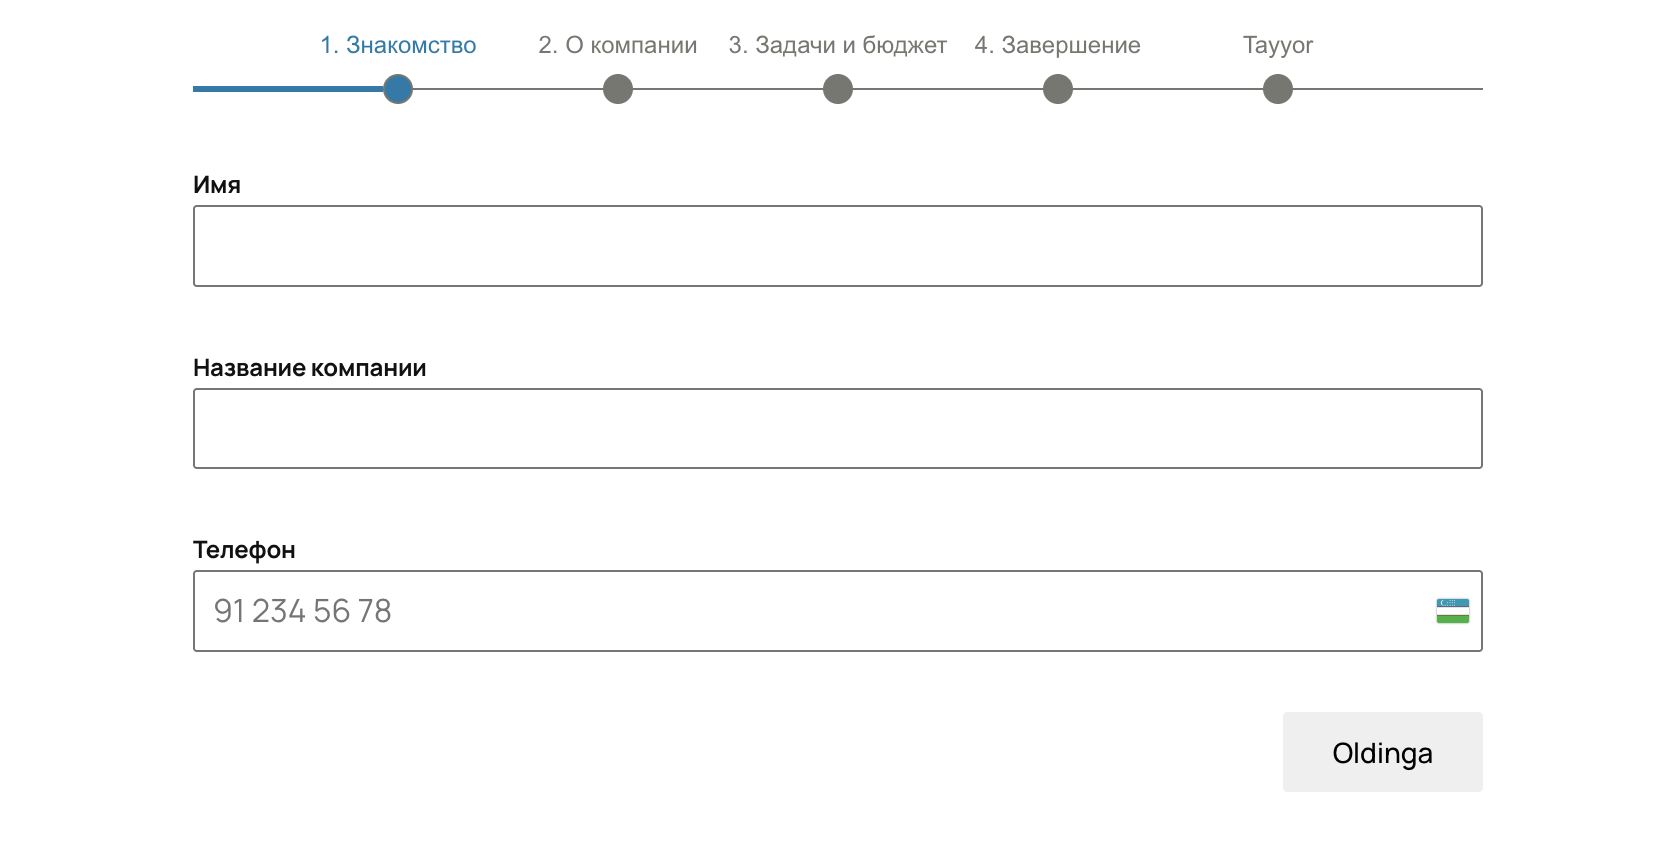Jump to the '4. Завершение' step
Screen dimensions: 1668x850
[x=1058, y=45]
